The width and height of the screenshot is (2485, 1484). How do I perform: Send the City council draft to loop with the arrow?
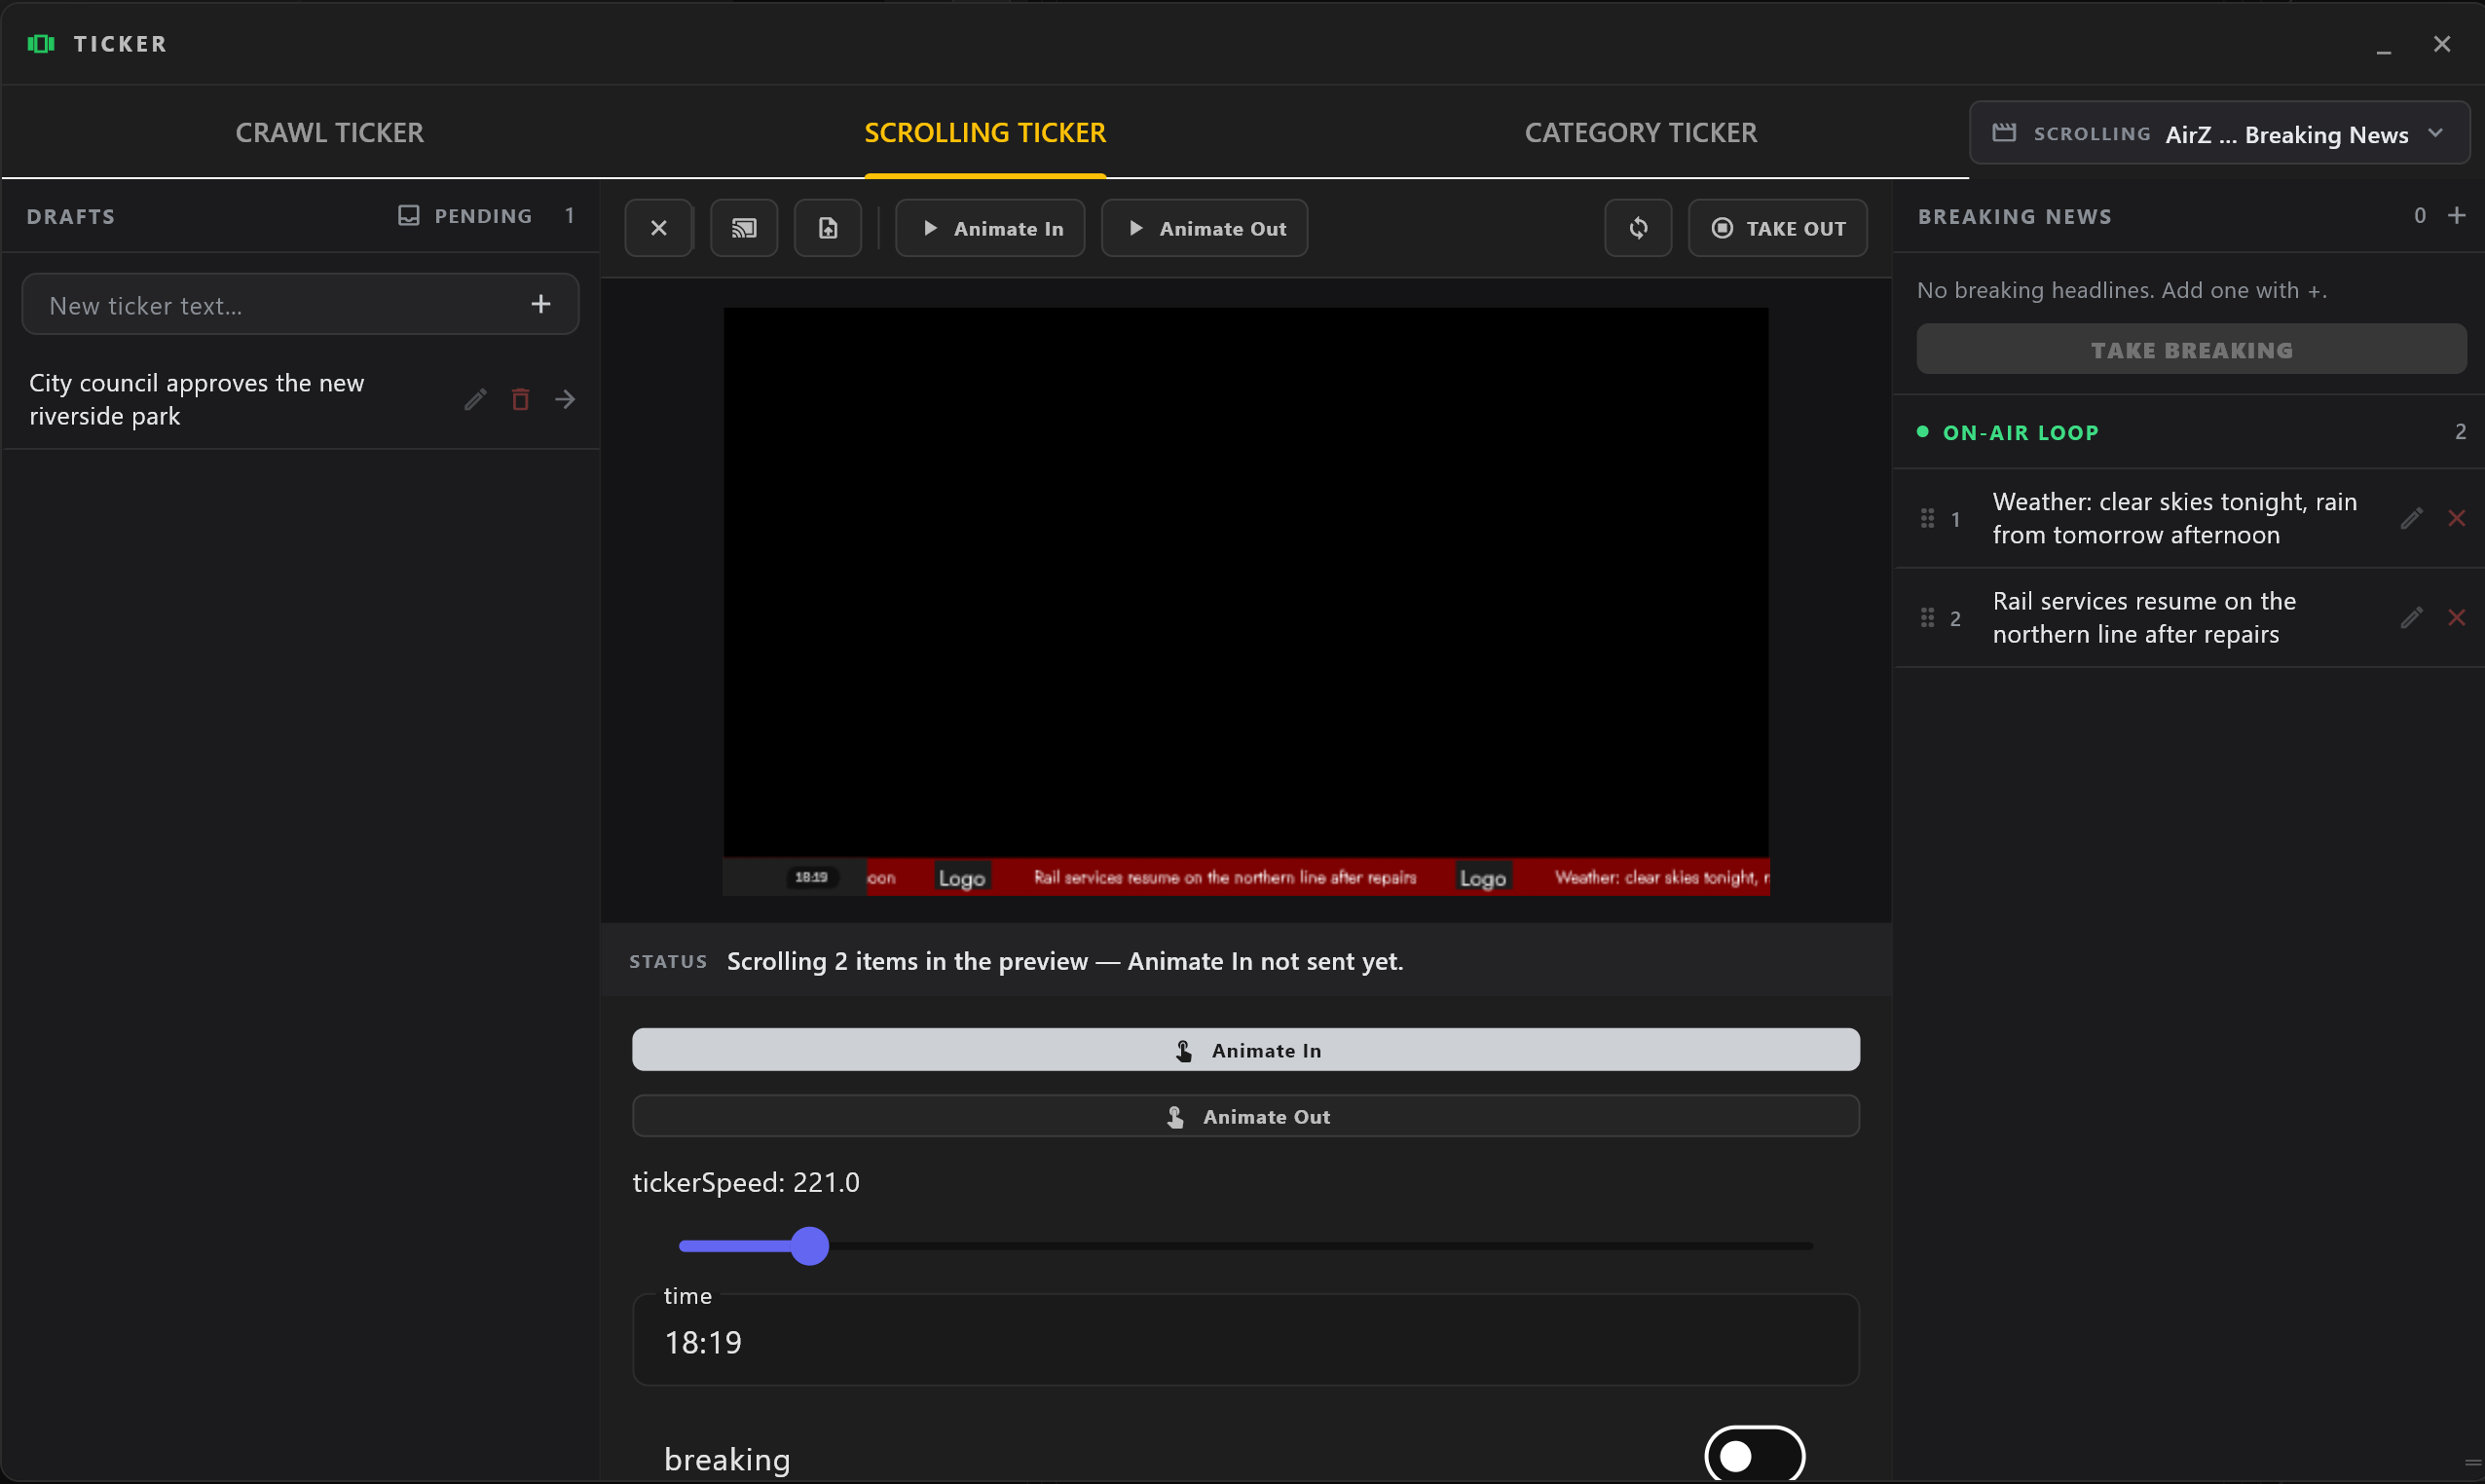point(565,400)
